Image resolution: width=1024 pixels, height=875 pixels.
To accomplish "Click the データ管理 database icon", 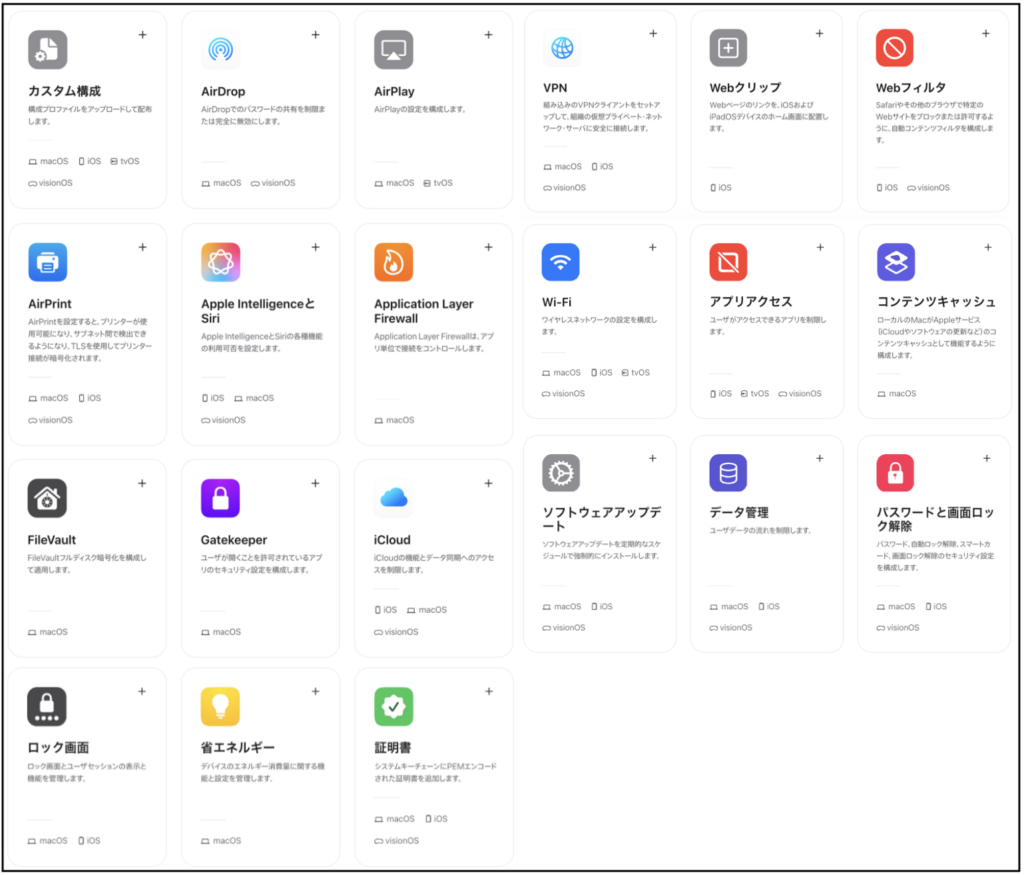I will click(728, 473).
